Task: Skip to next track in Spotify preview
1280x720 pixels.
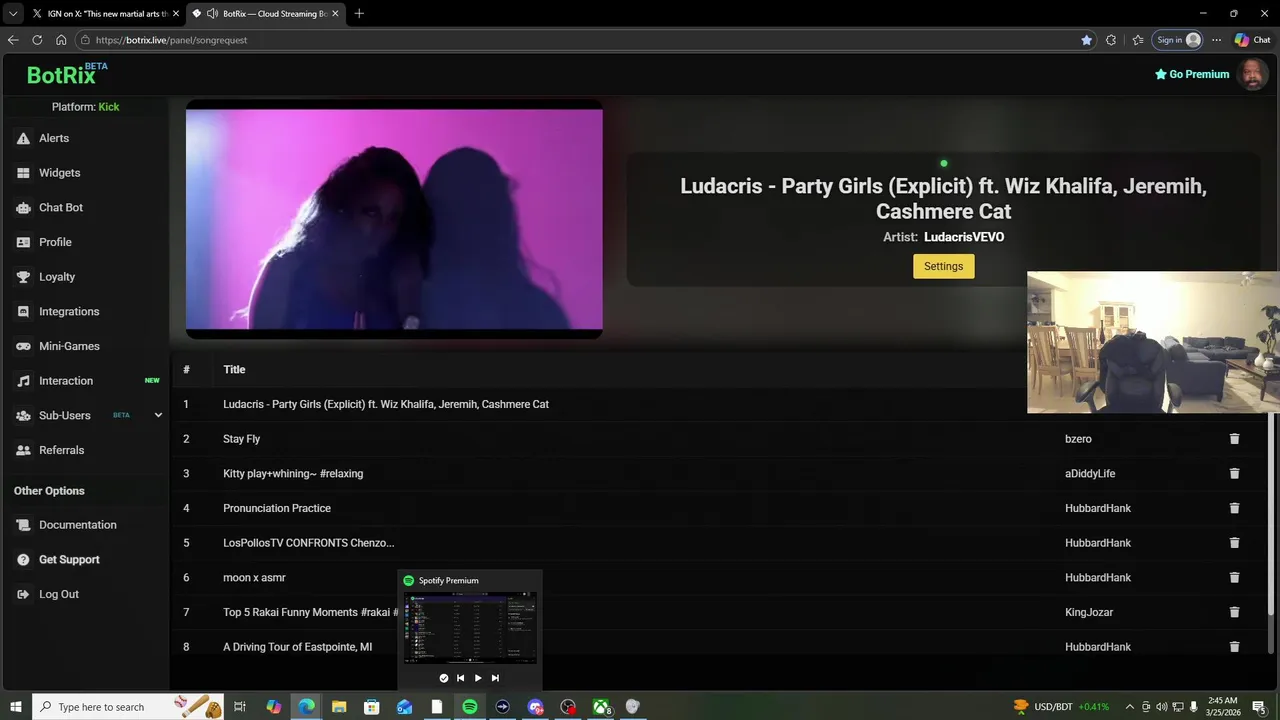Action: [495, 678]
